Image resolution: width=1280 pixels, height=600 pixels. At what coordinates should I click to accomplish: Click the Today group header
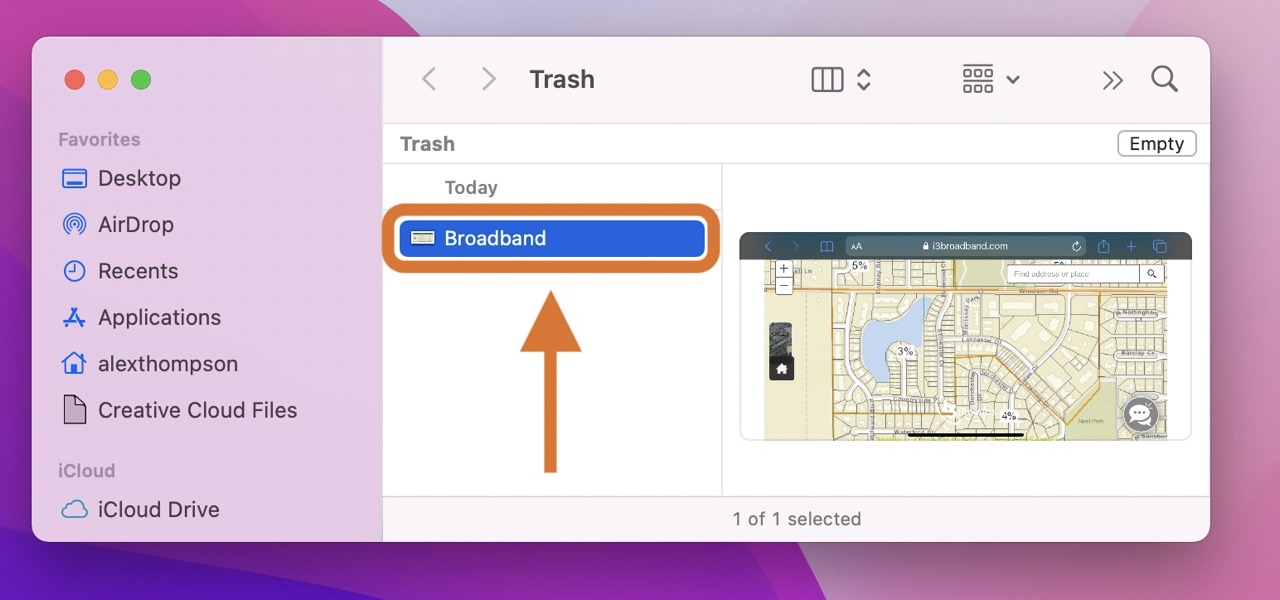pos(471,187)
